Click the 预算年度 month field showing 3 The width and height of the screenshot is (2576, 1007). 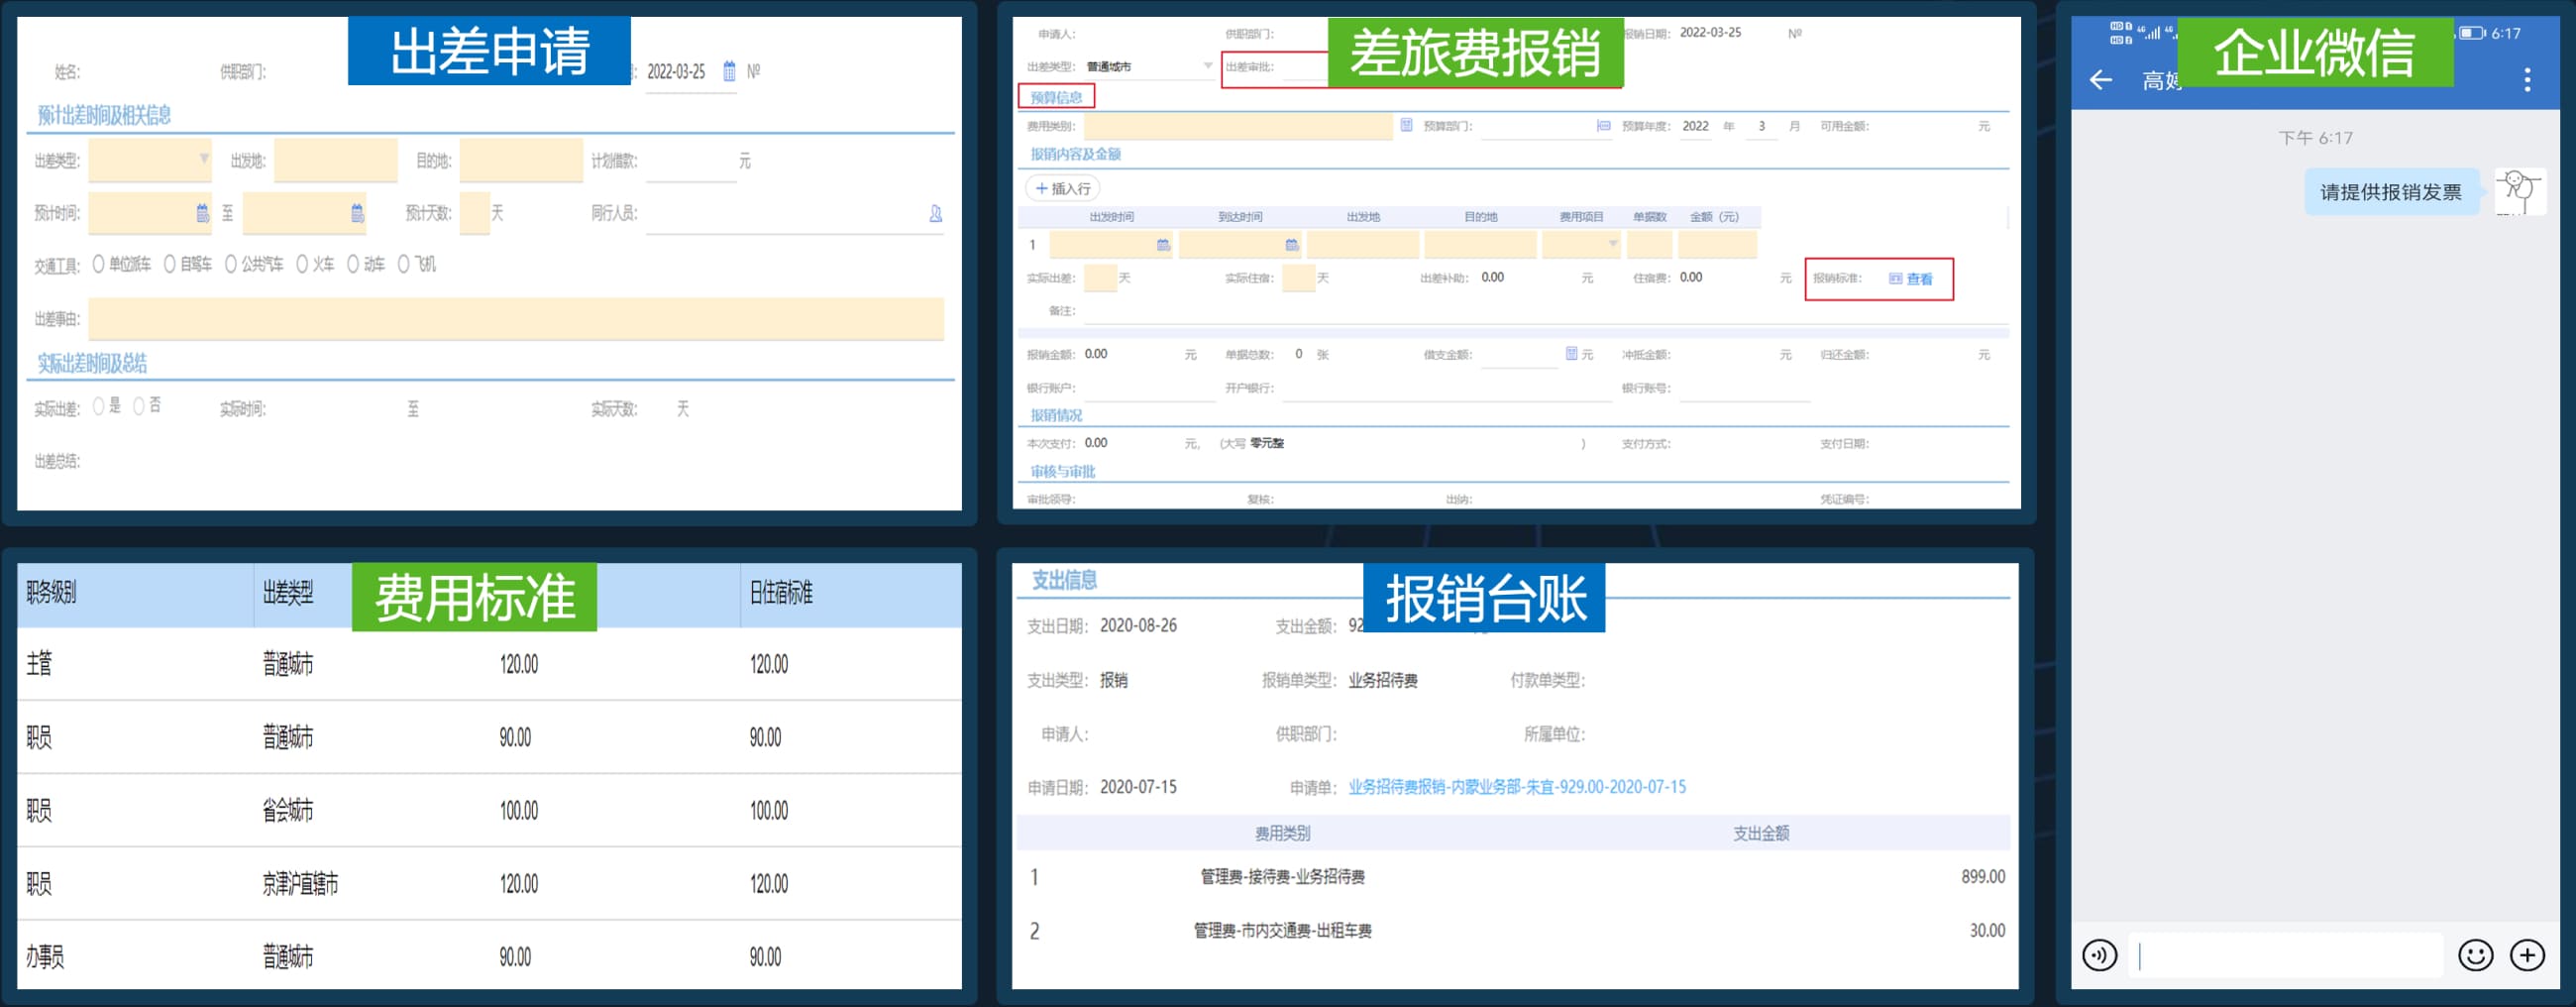point(1761,126)
